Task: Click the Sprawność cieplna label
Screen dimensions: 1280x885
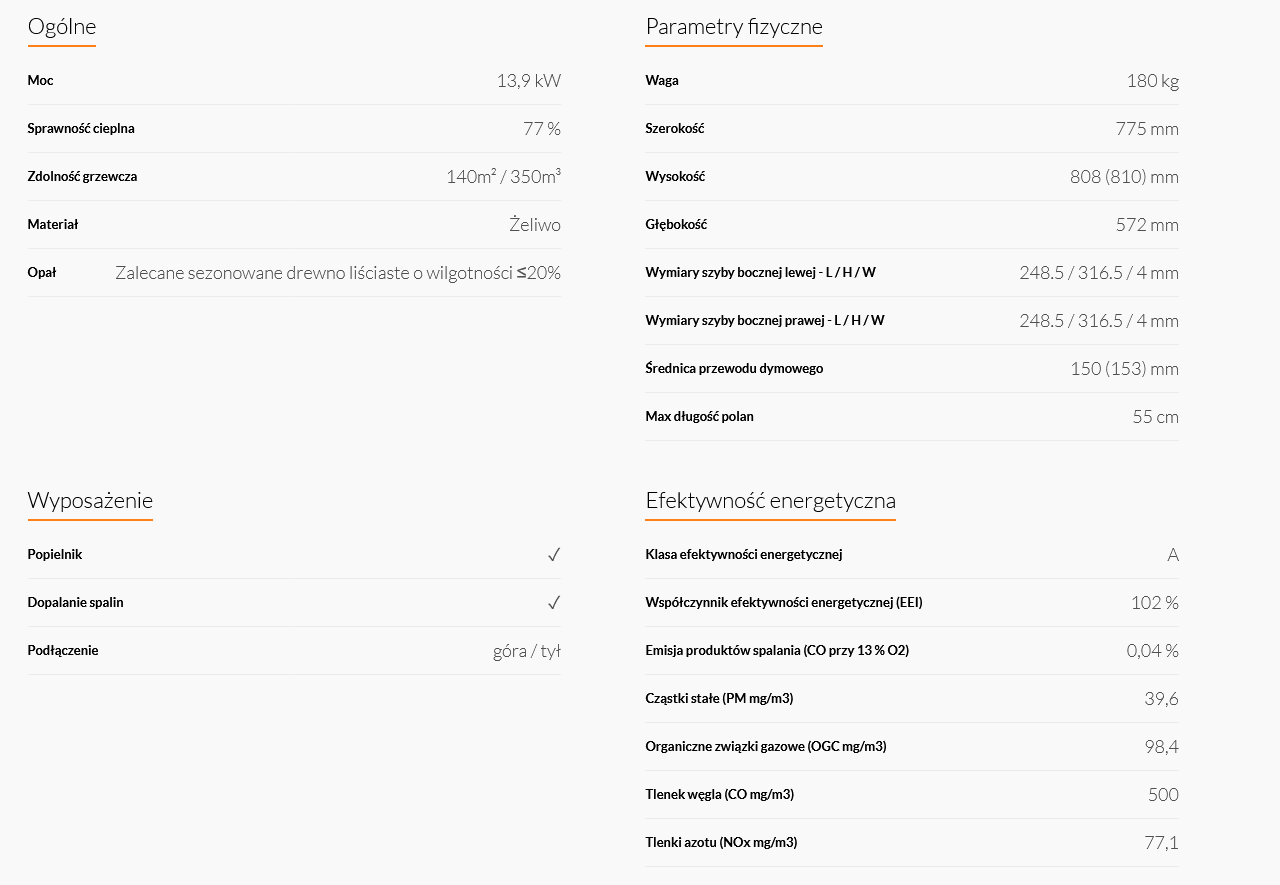Action: 81,128
